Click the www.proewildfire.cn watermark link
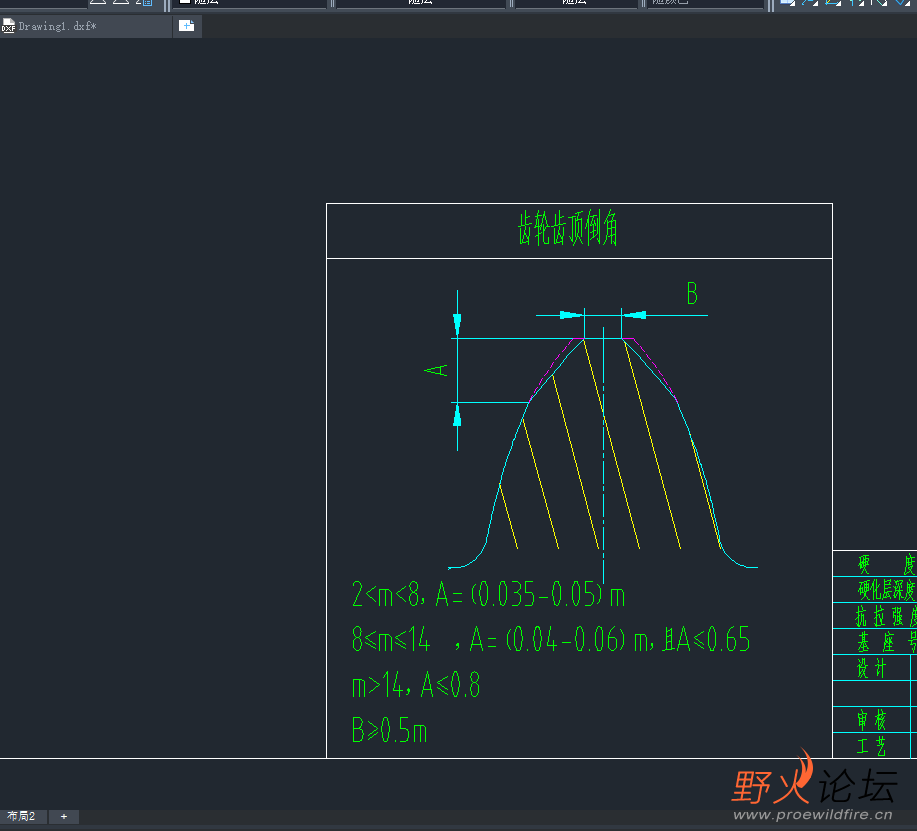 (x=813, y=815)
